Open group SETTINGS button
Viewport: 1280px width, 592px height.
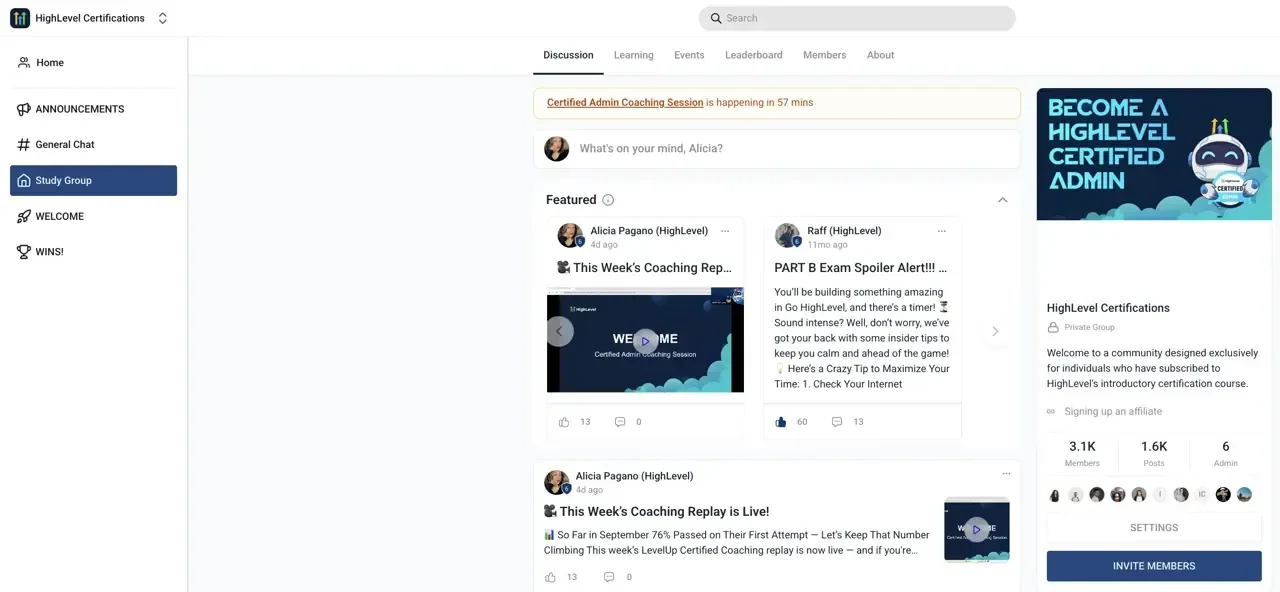1154,528
